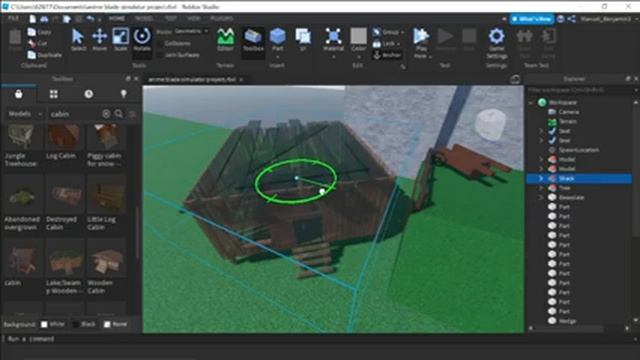Open Toolbox Creations tab (bulb icon)
640x360 pixels.
(x=123, y=94)
